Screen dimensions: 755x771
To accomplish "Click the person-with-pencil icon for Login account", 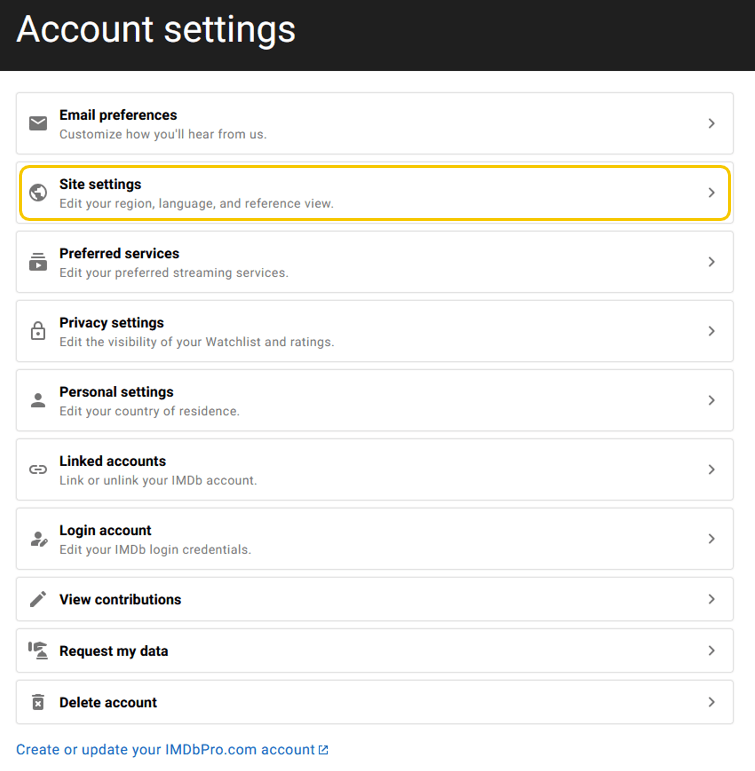I will [x=39, y=539].
